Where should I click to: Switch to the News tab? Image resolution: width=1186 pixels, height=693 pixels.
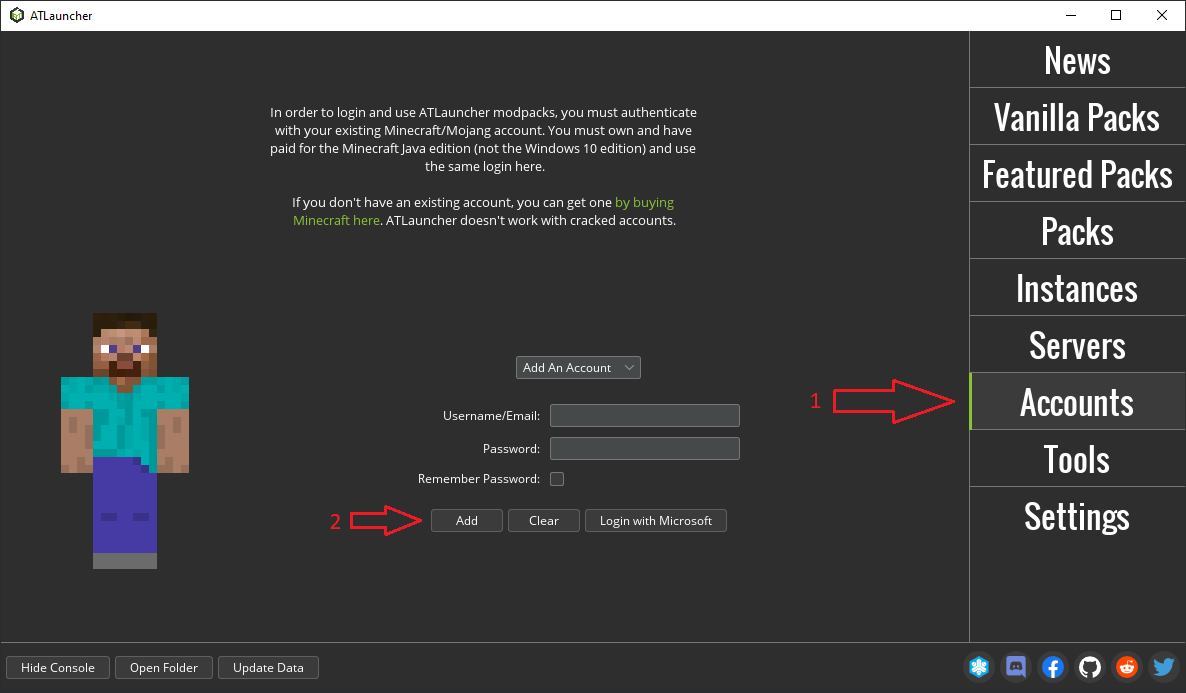pyautogui.click(x=1077, y=60)
